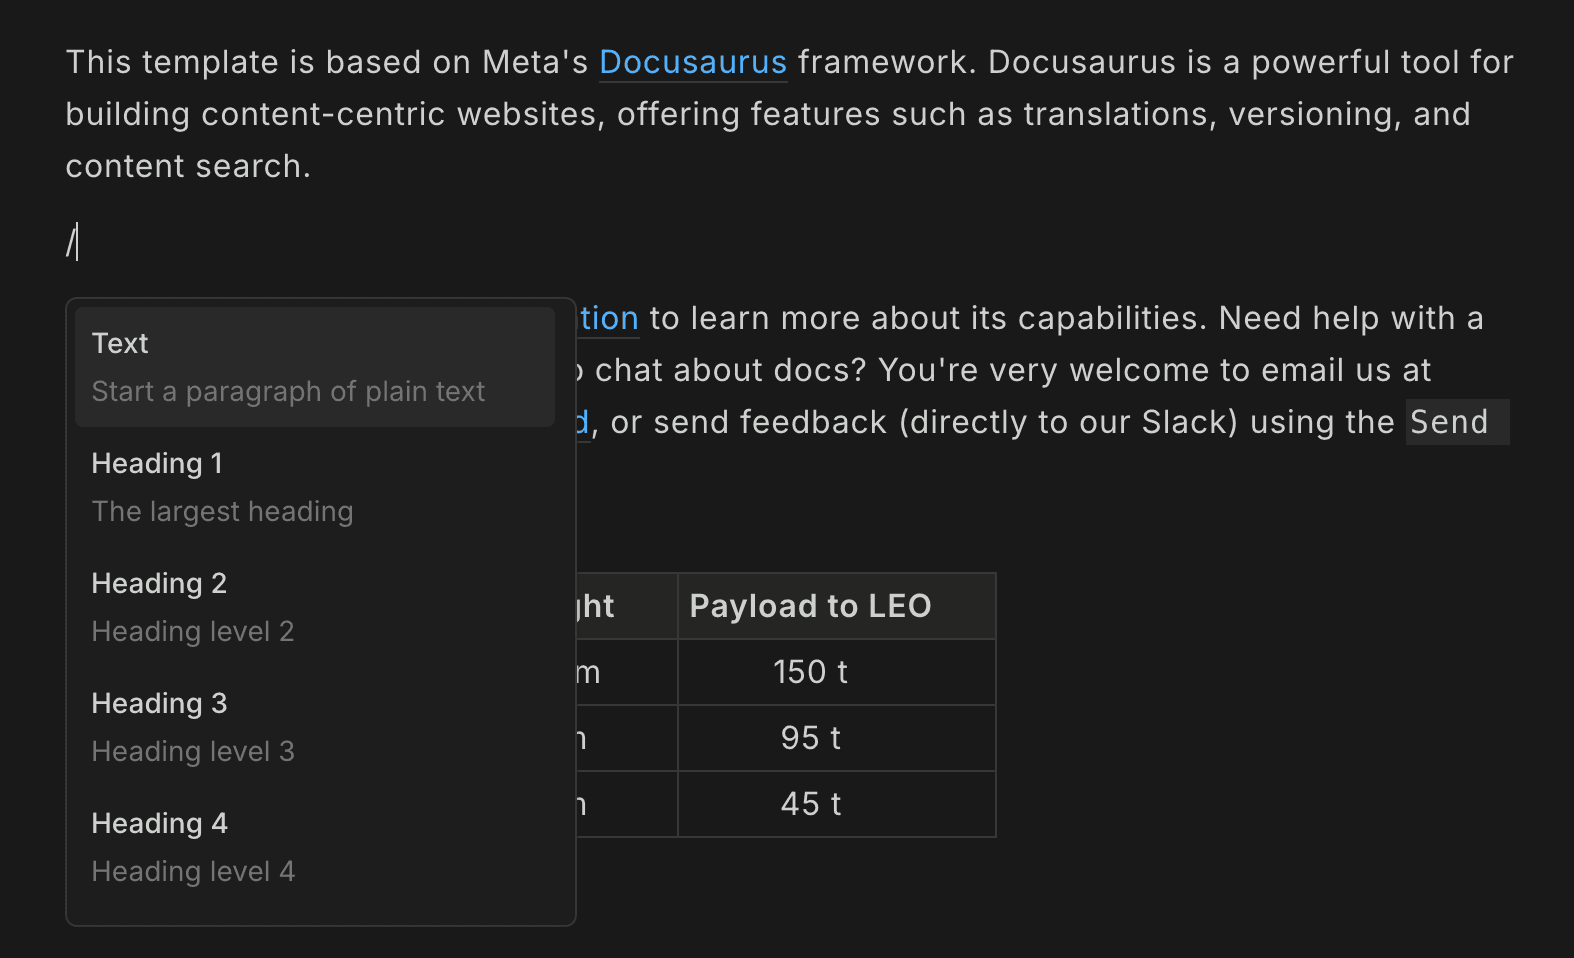Click the 'Send' inline code text
Viewport: 1574px width, 958px height.
coord(1449,422)
